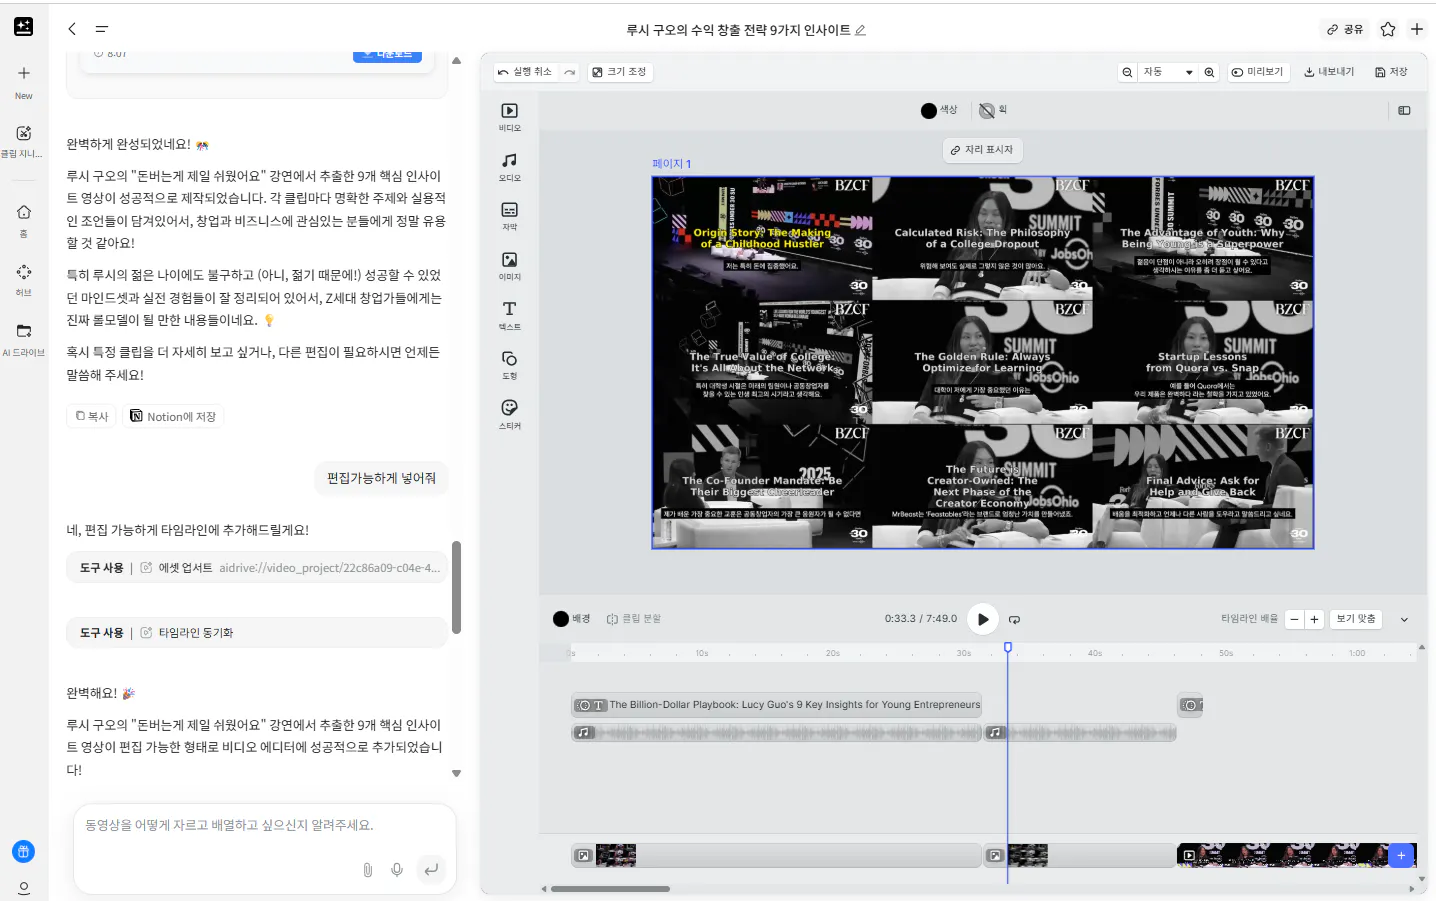Click 크기 조정 (Resize) button
1436x901 pixels.
coord(619,72)
